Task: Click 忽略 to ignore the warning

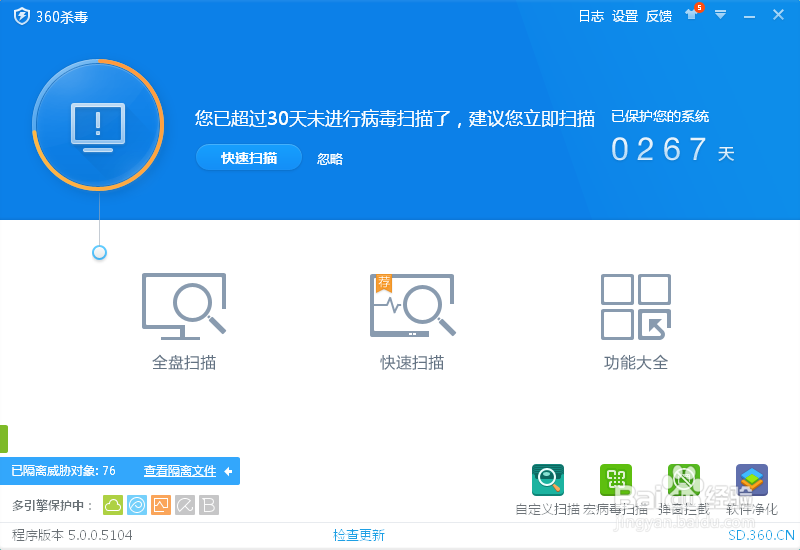Action: [330, 159]
